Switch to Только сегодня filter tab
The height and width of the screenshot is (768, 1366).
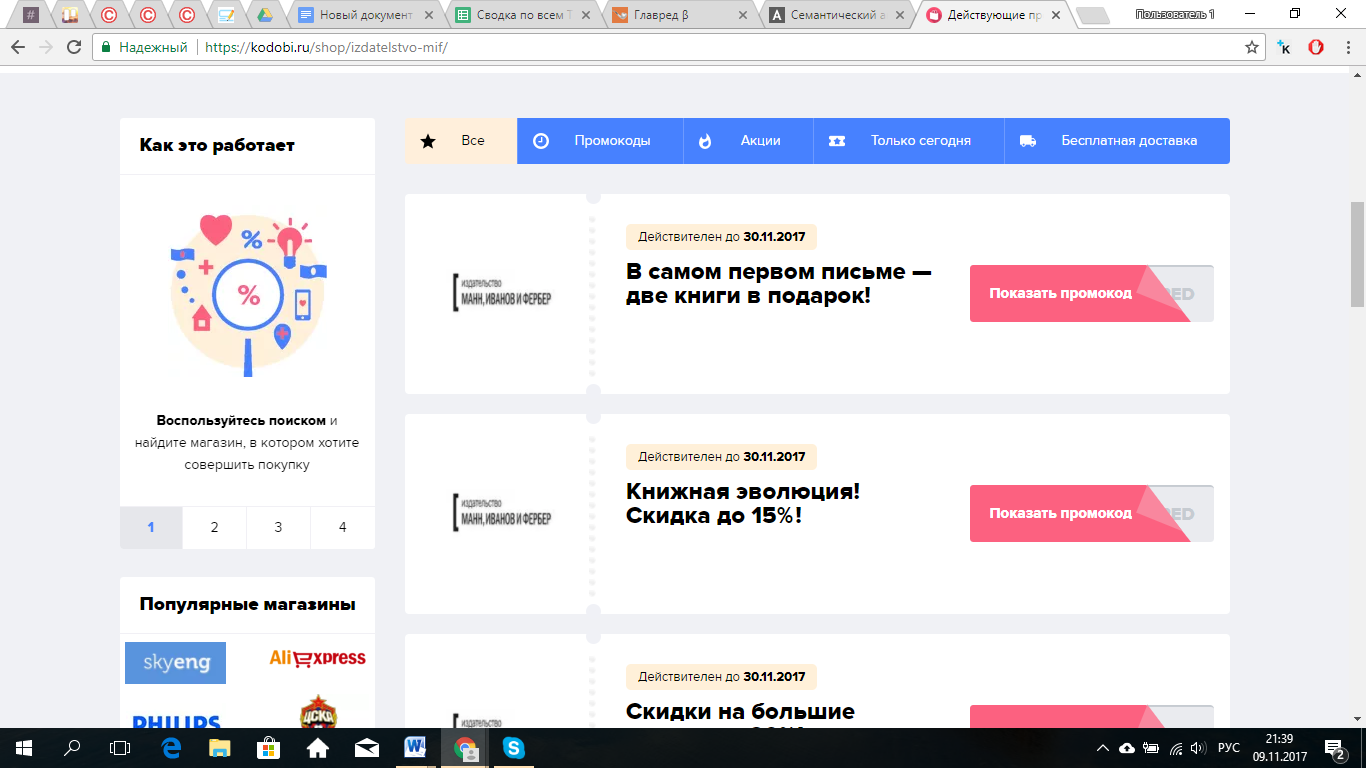pyautogui.click(x=908, y=141)
